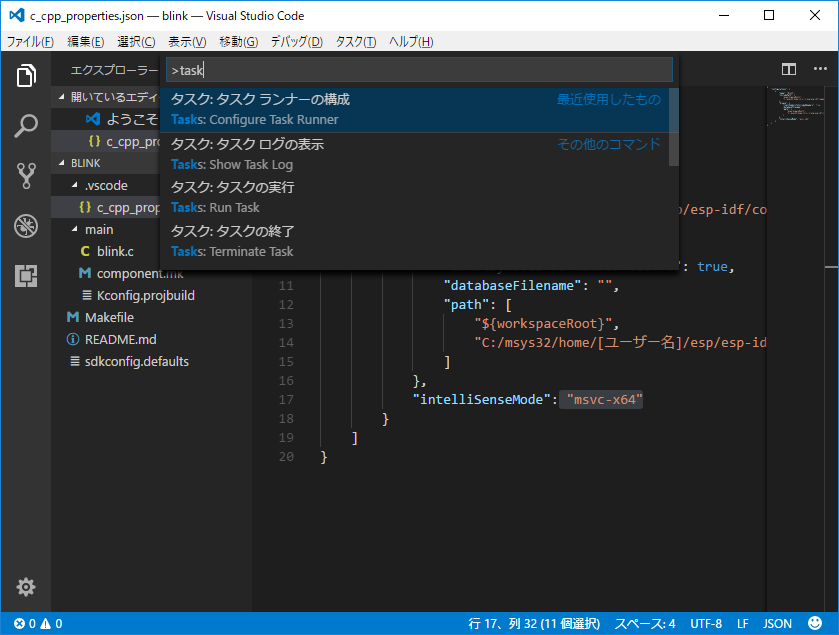The height and width of the screenshot is (635, 839).
Task: Click the "path" key on line 12
Action: tap(466, 305)
